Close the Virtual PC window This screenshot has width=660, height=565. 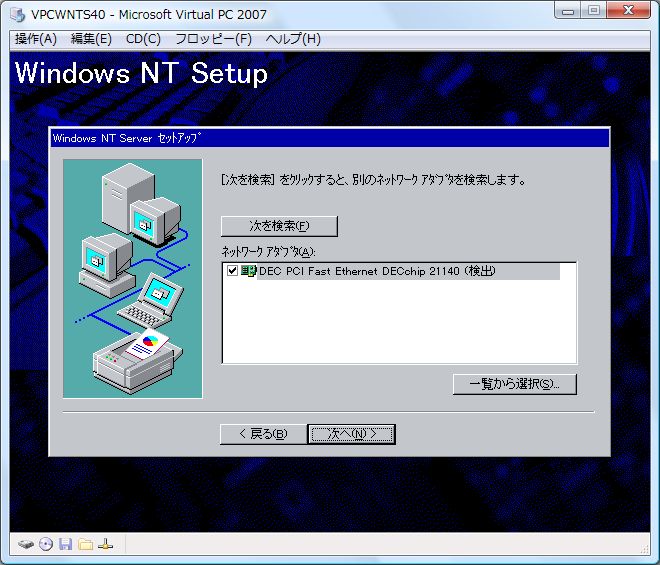click(629, 11)
